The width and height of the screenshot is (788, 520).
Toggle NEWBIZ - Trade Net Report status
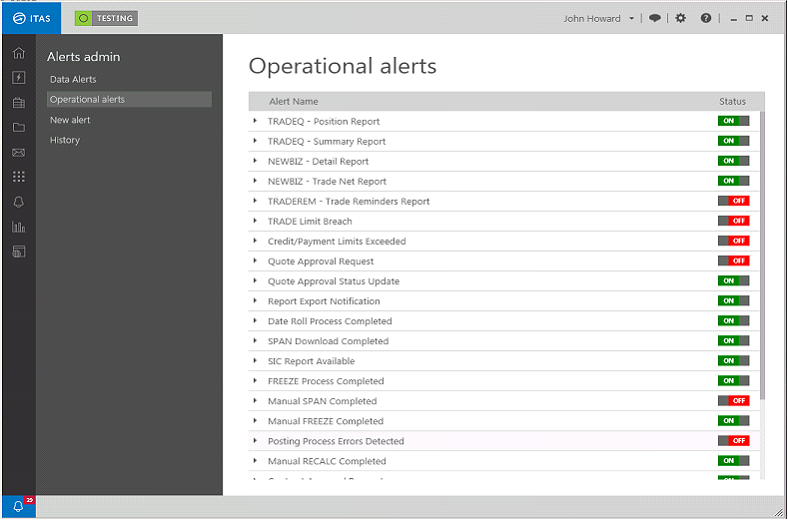pos(733,181)
